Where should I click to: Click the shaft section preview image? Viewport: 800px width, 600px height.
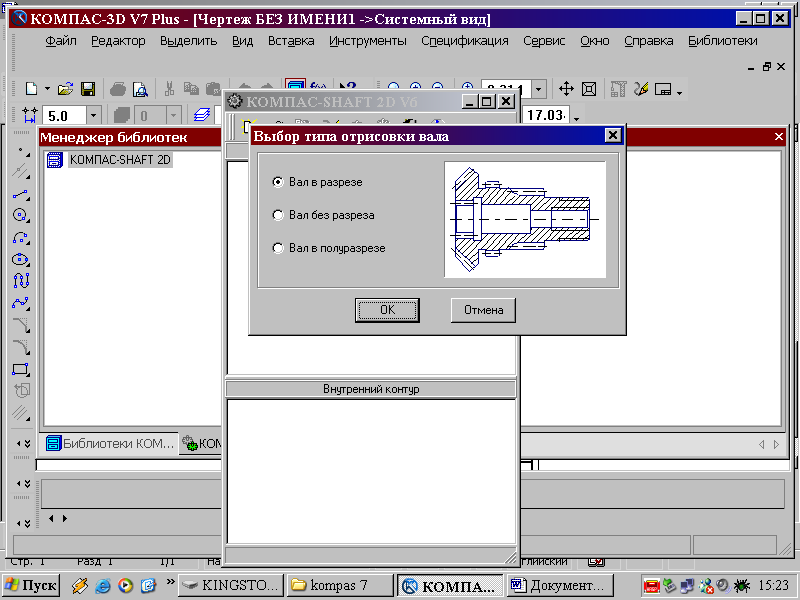tap(525, 219)
